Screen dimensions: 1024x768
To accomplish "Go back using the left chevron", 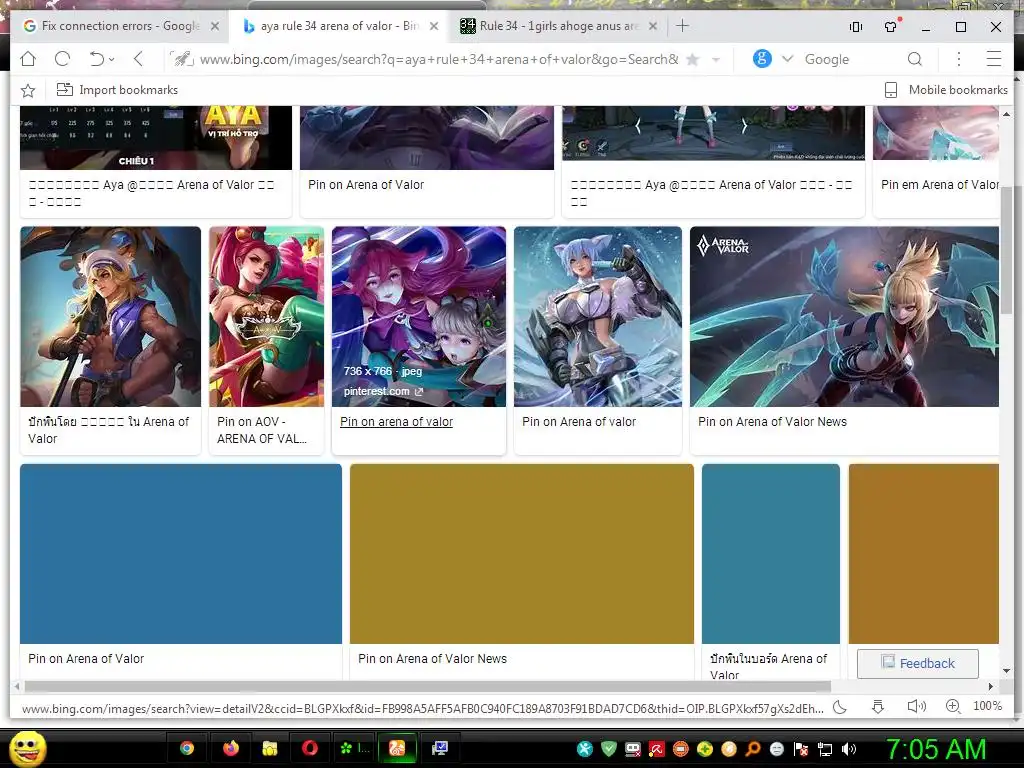I will click(138, 59).
